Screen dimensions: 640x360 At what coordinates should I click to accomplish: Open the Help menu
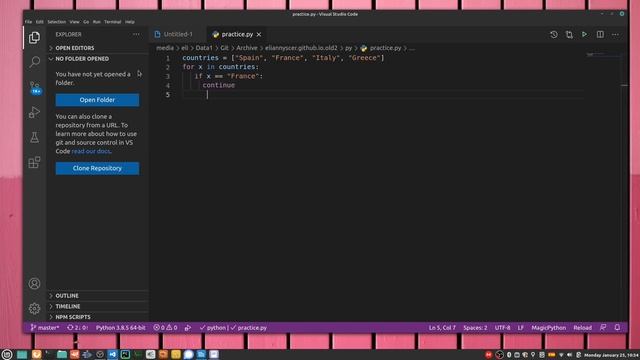tap(130, 22)
